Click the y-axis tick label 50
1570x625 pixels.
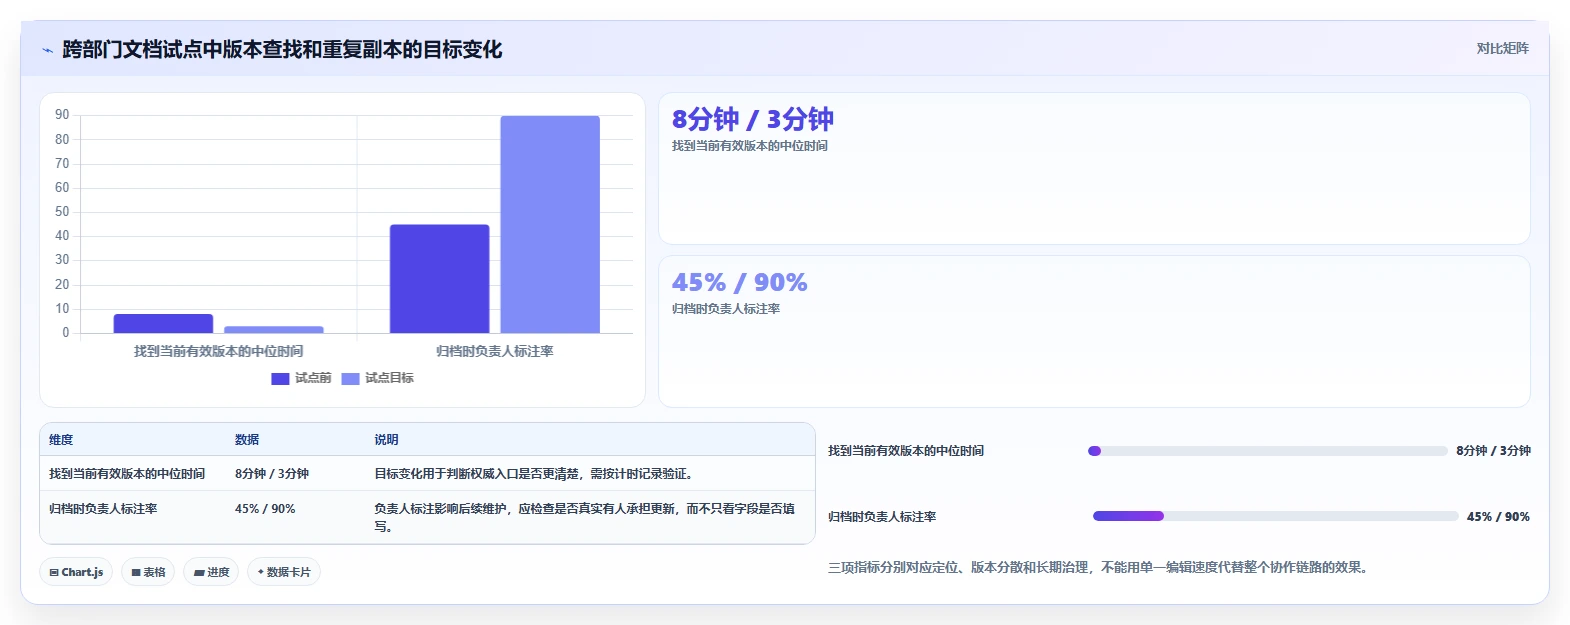click(62, 212)
